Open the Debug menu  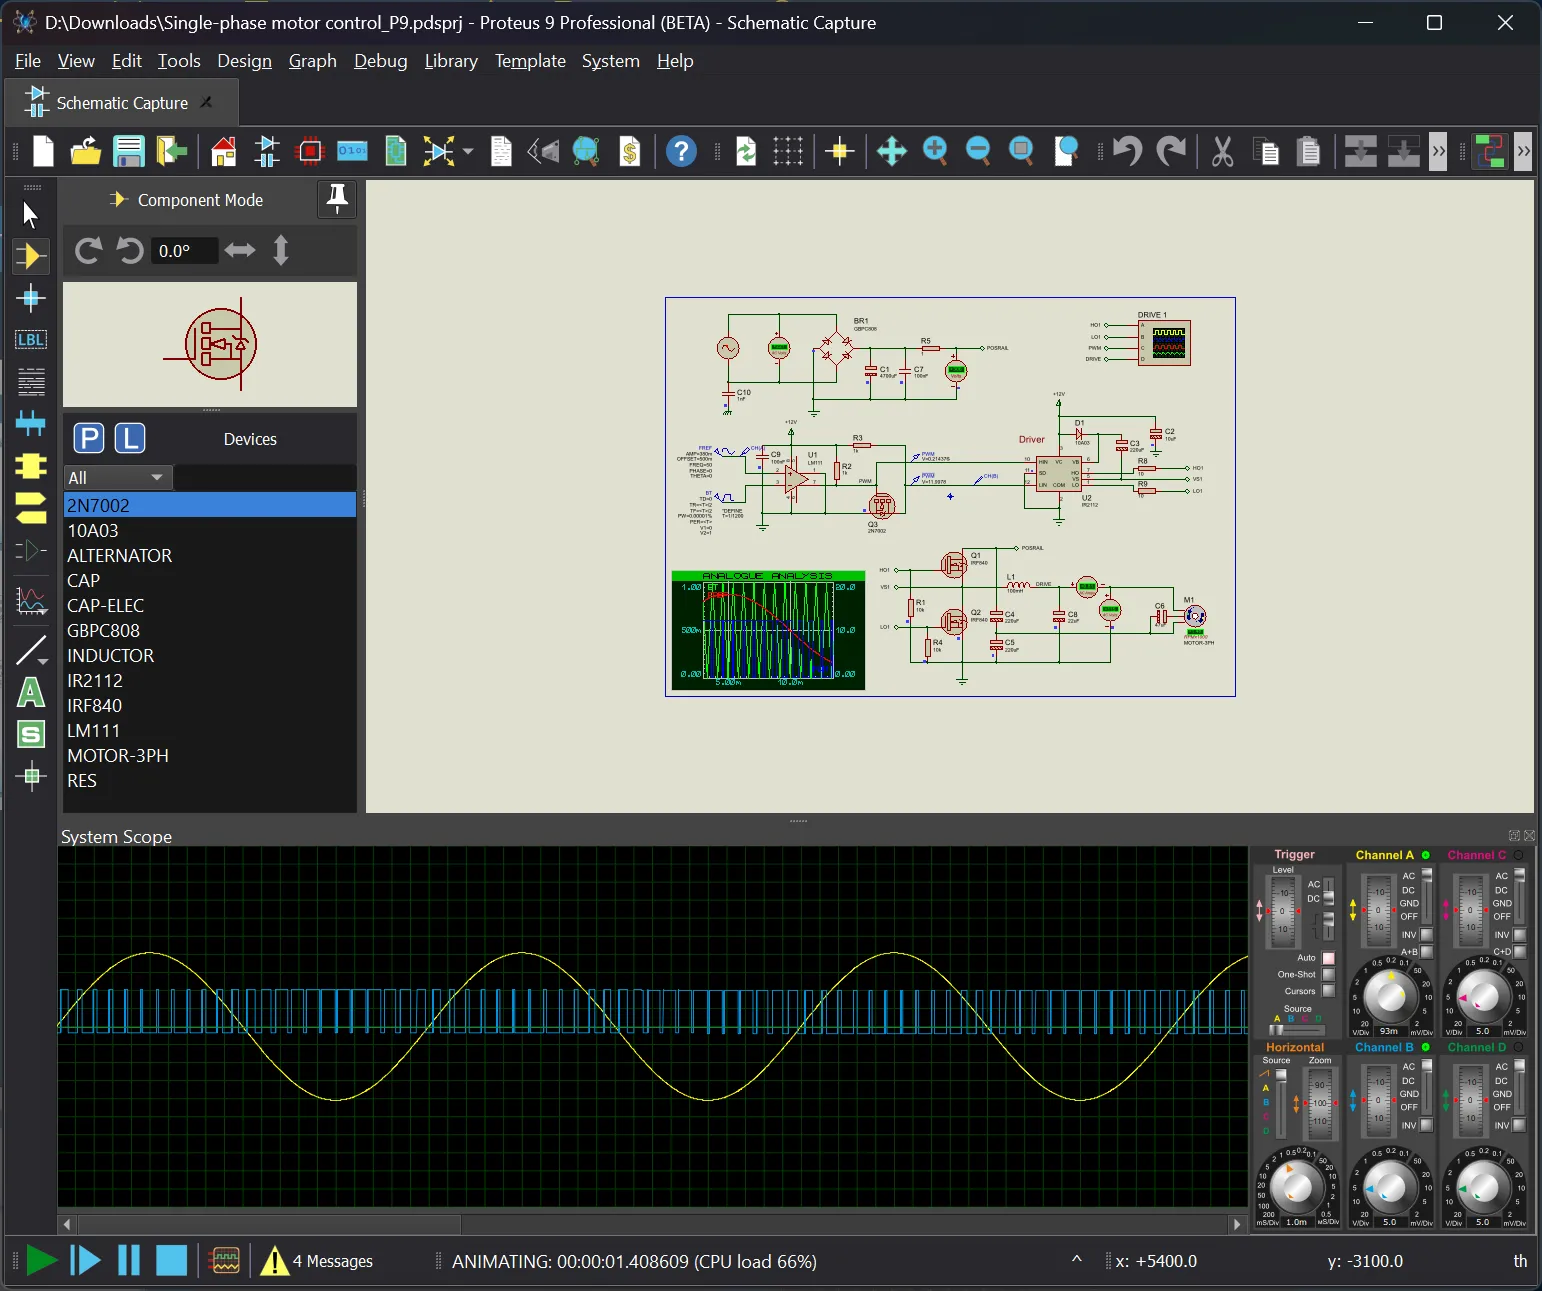tap(380, 61)
